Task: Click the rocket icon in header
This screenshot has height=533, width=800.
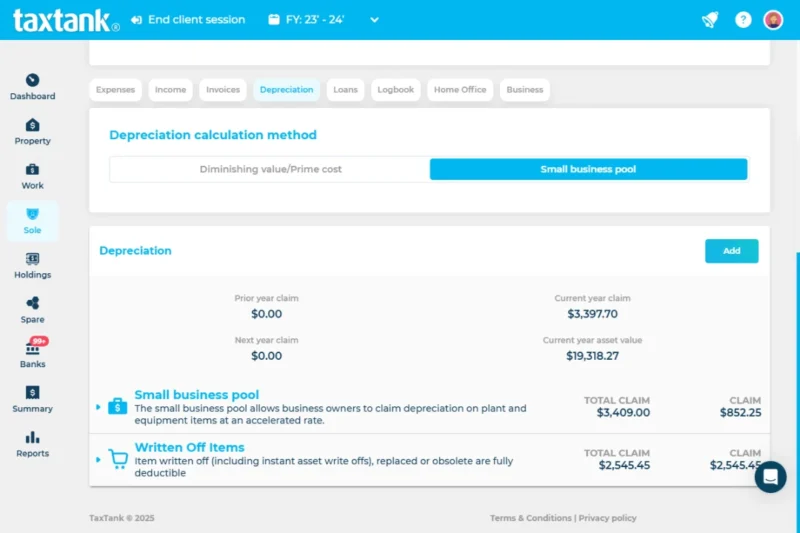Action: click(x=710, y=20)
